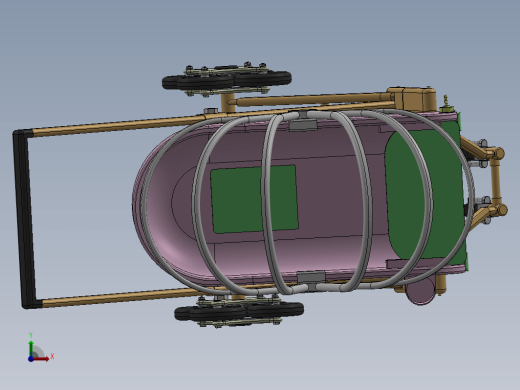Select the gold housing block above the tub
Viewport: 520px width, 390px height.
click(x=412, y=99)
